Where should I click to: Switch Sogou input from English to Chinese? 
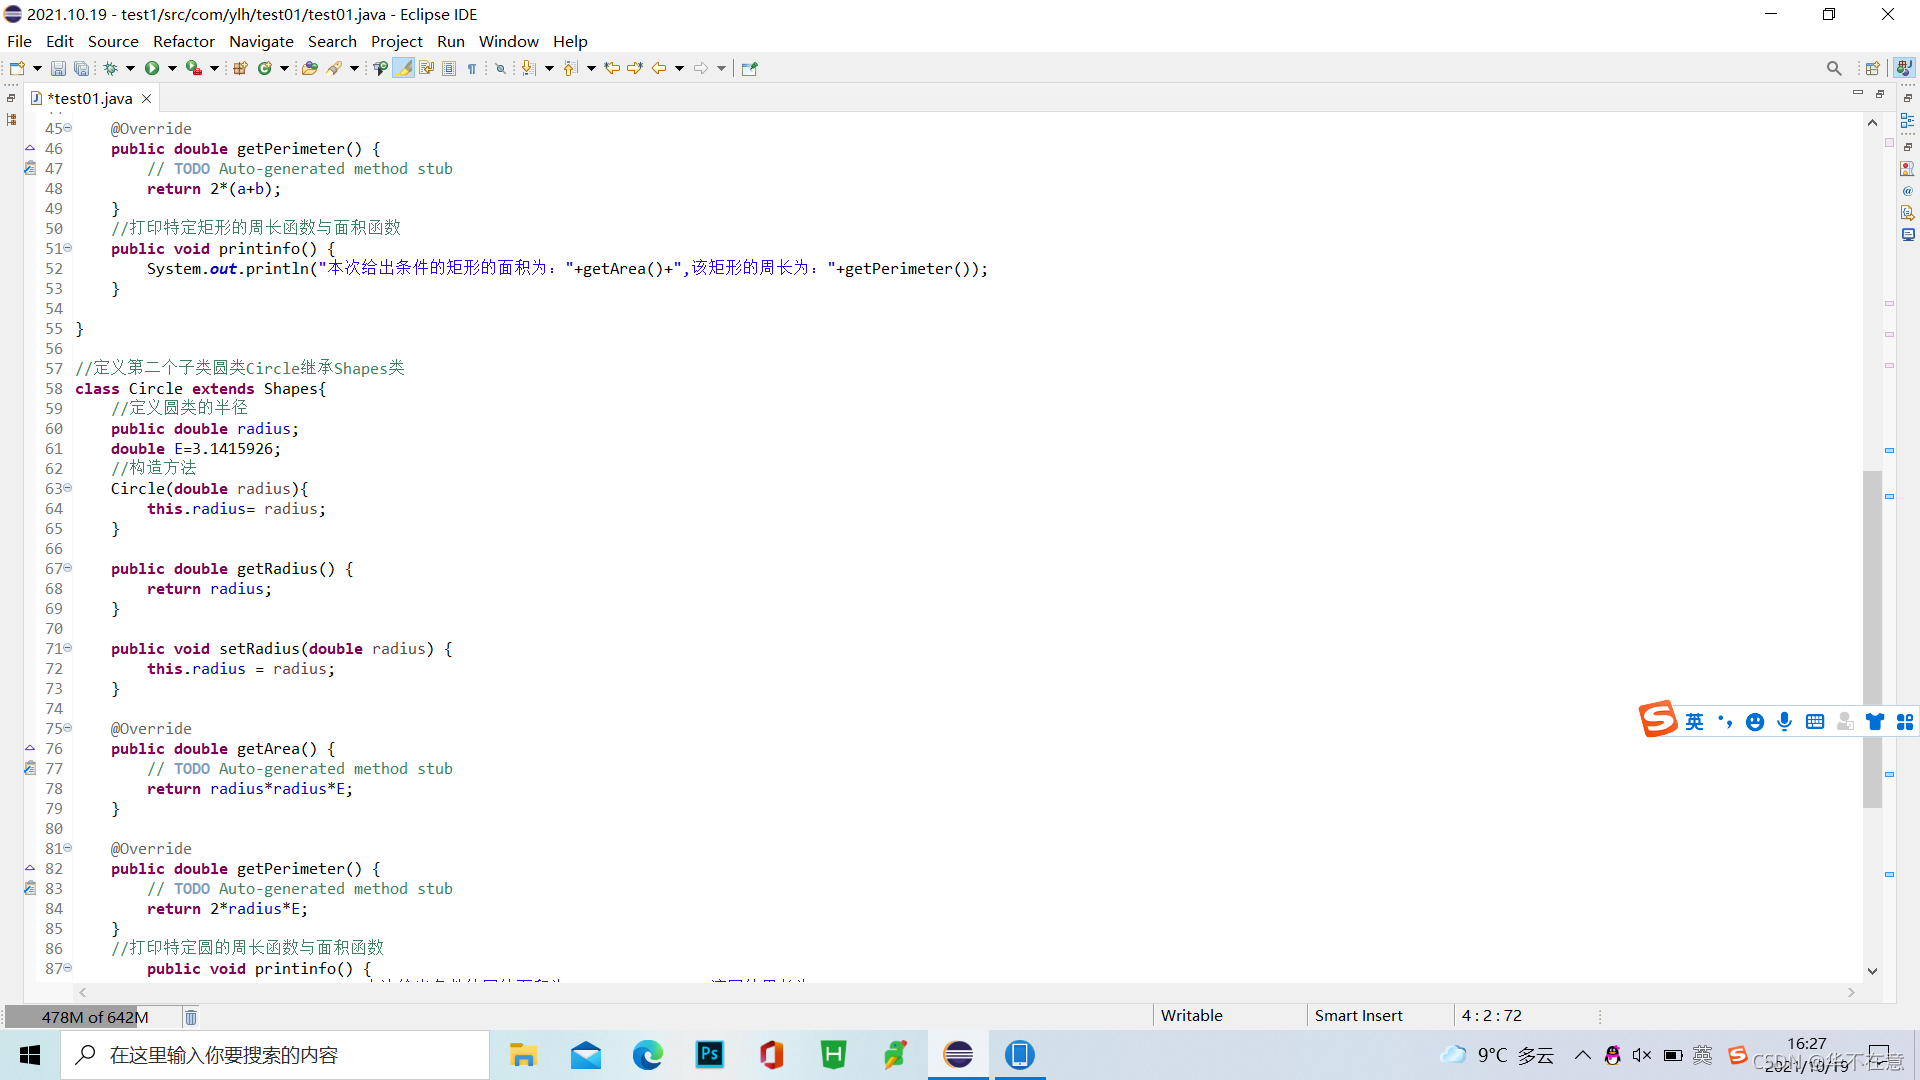tap(1694, 721)
